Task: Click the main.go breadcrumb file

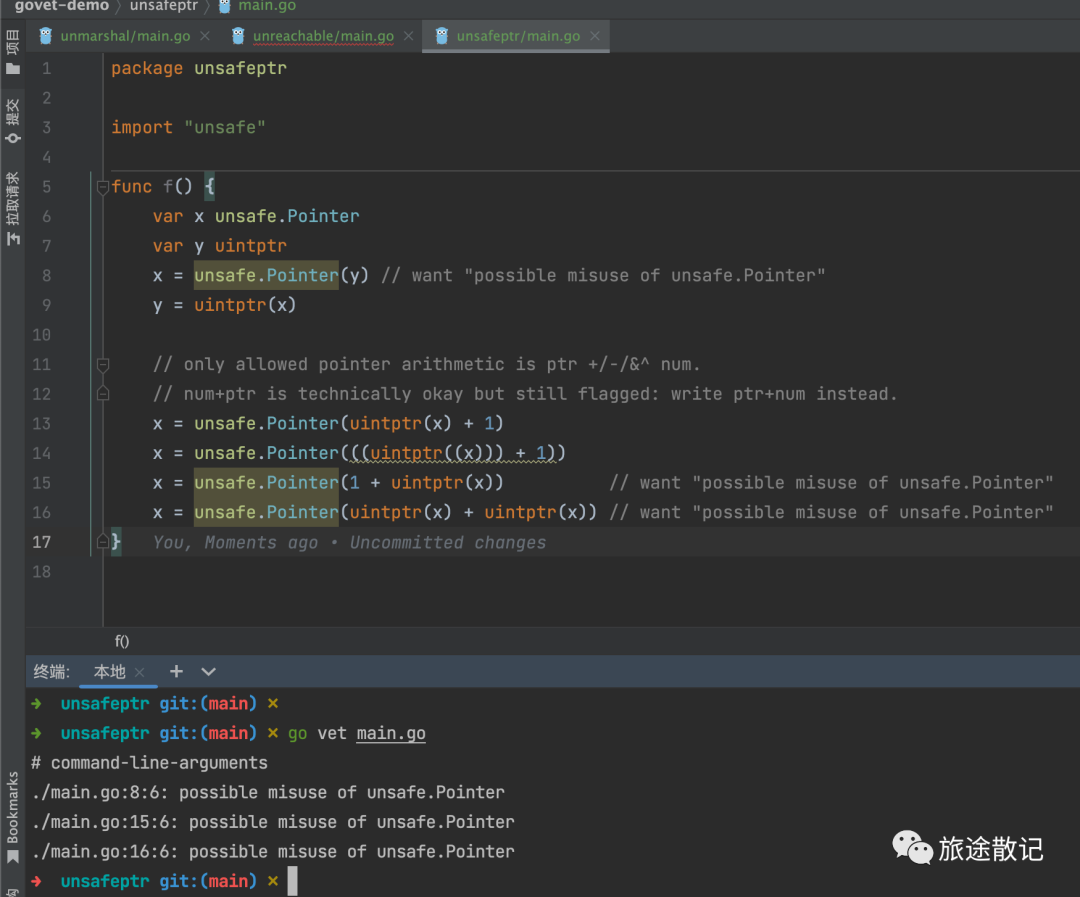Action: click(x=267, y=6)
